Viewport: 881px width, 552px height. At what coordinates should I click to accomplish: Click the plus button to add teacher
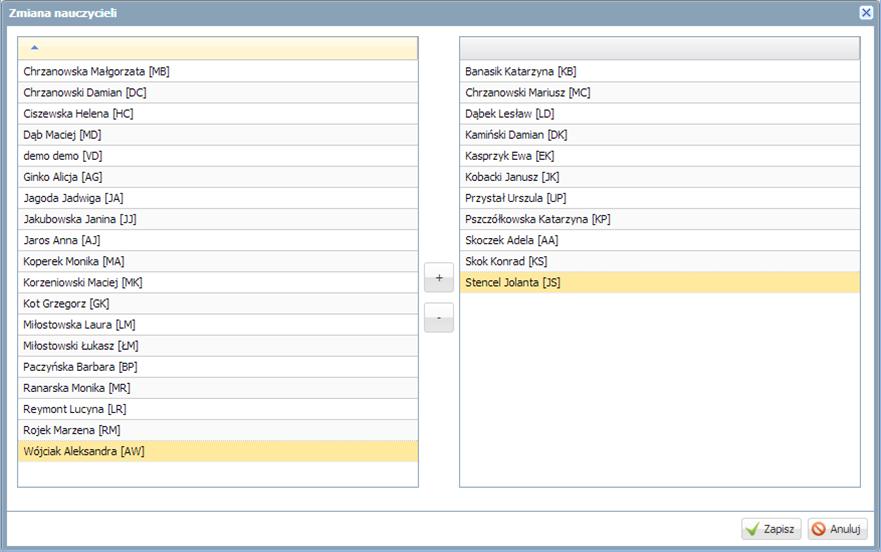point(439,278)
